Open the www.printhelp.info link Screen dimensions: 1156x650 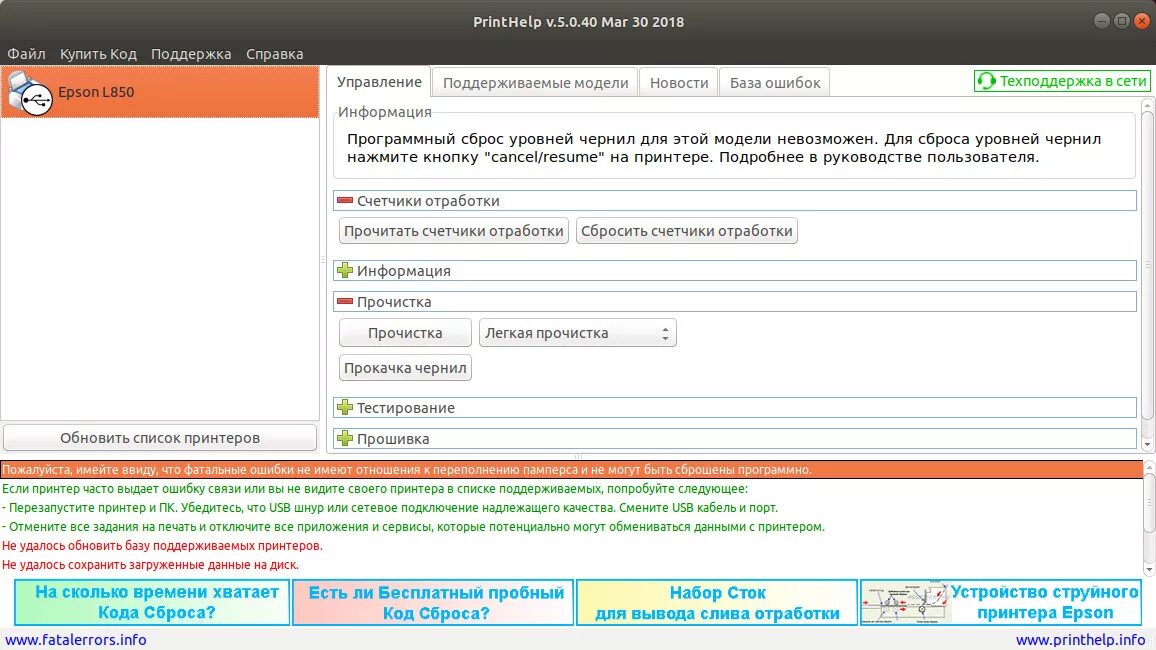point(1080,640)
